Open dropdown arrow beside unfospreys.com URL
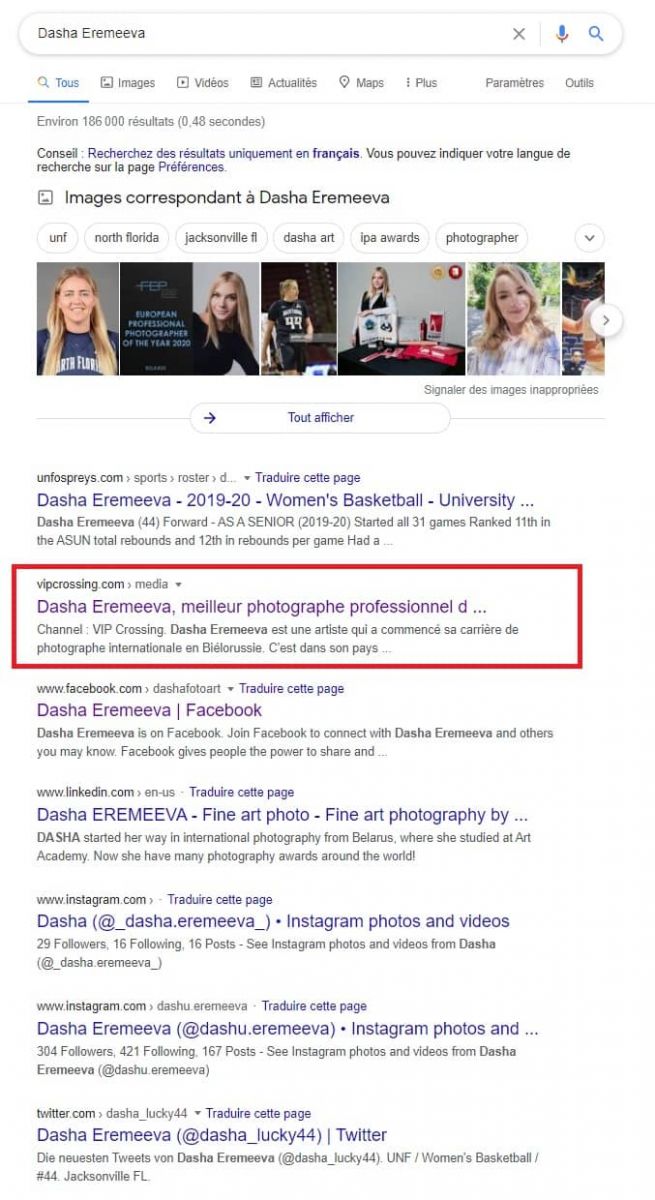 (246, 478)
